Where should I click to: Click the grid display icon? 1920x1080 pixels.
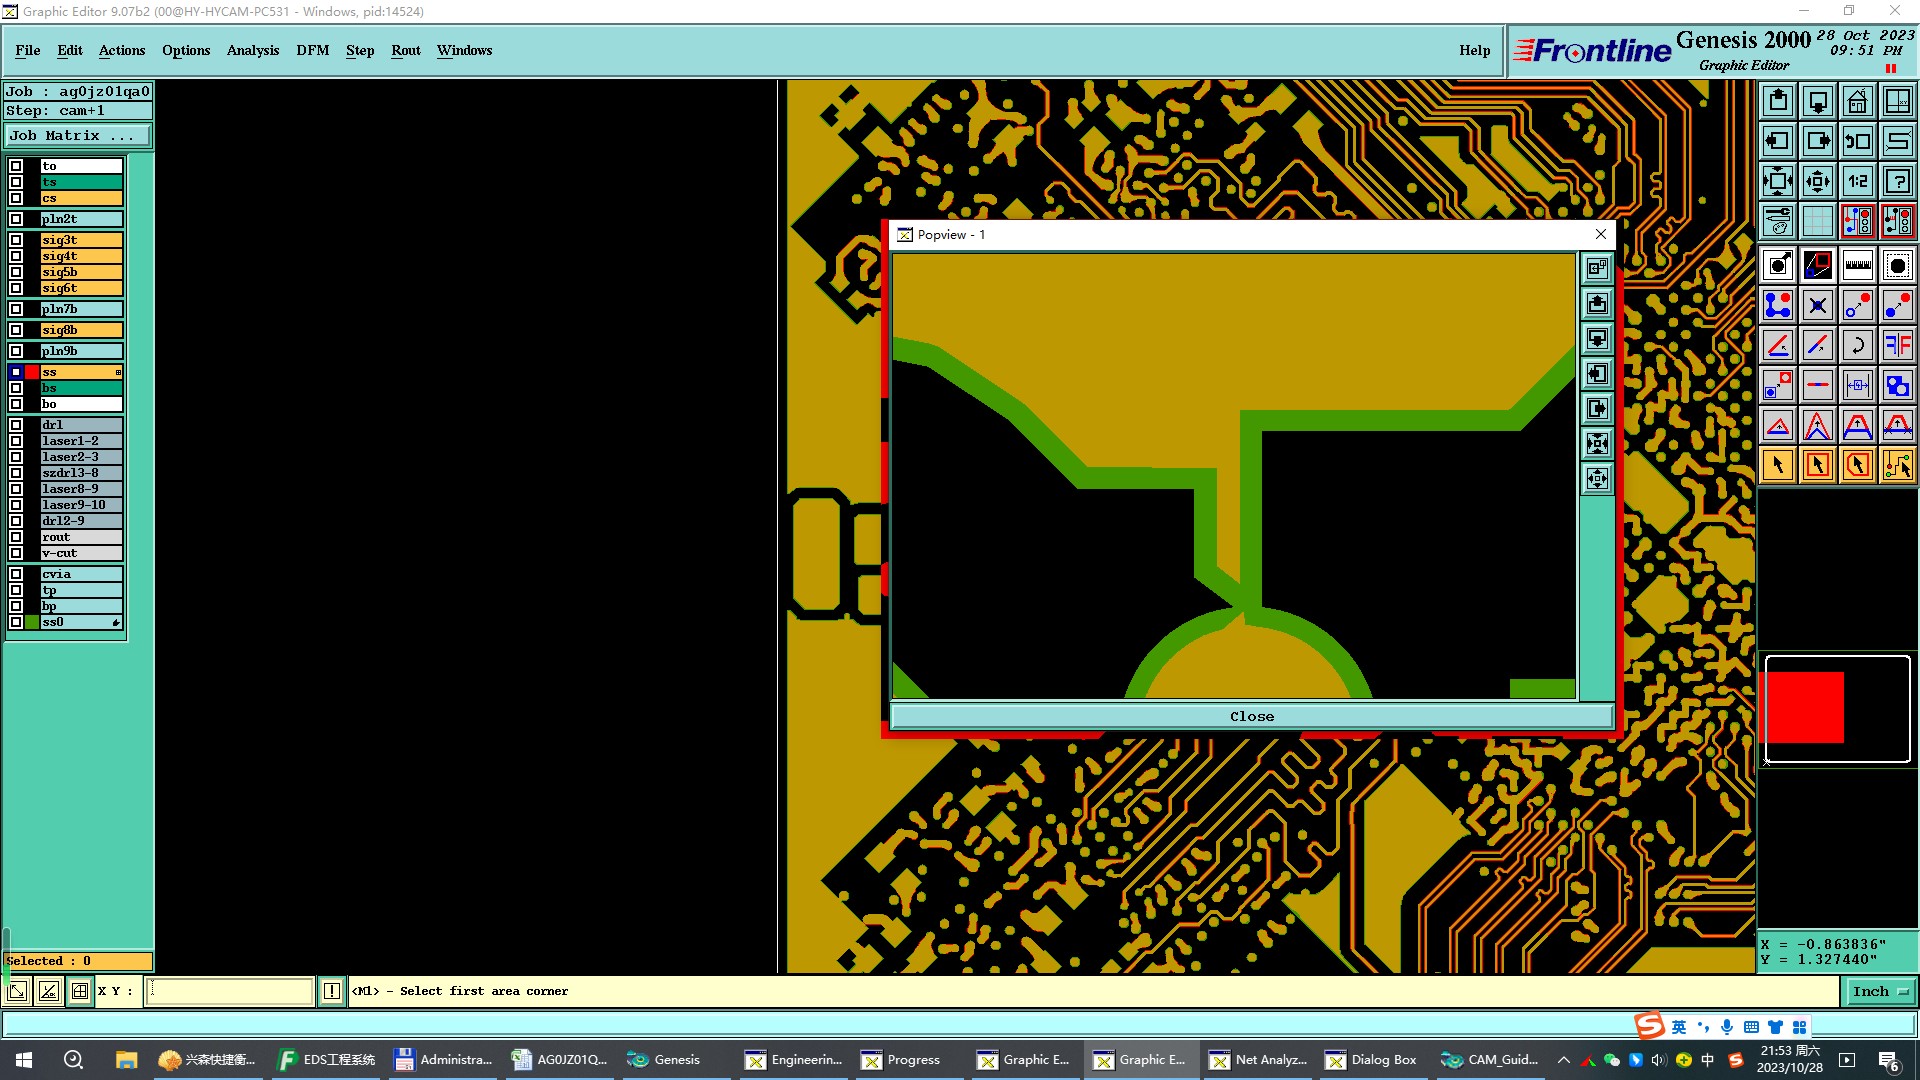point(1817,221)
